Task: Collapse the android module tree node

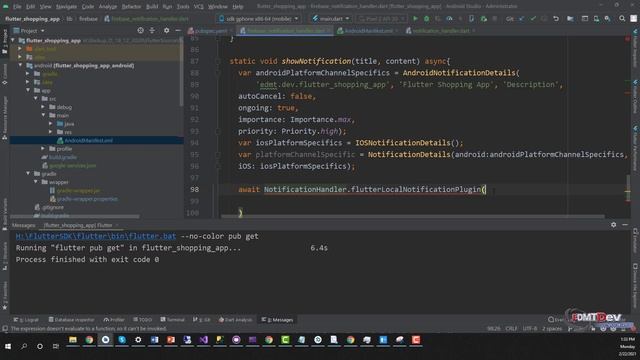Action: click(21, 65)
